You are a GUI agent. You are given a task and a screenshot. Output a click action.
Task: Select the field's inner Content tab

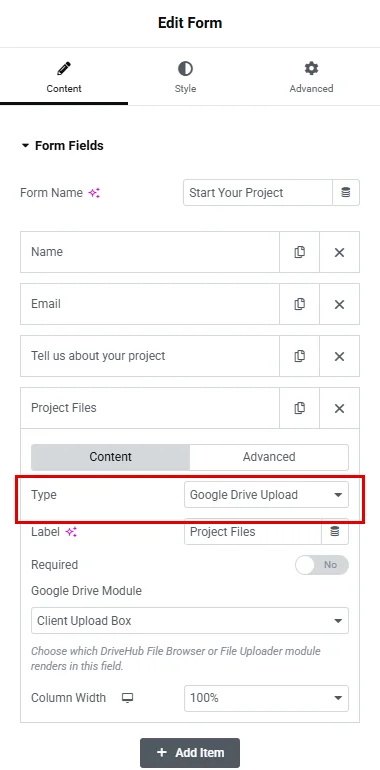click(110, 457)
